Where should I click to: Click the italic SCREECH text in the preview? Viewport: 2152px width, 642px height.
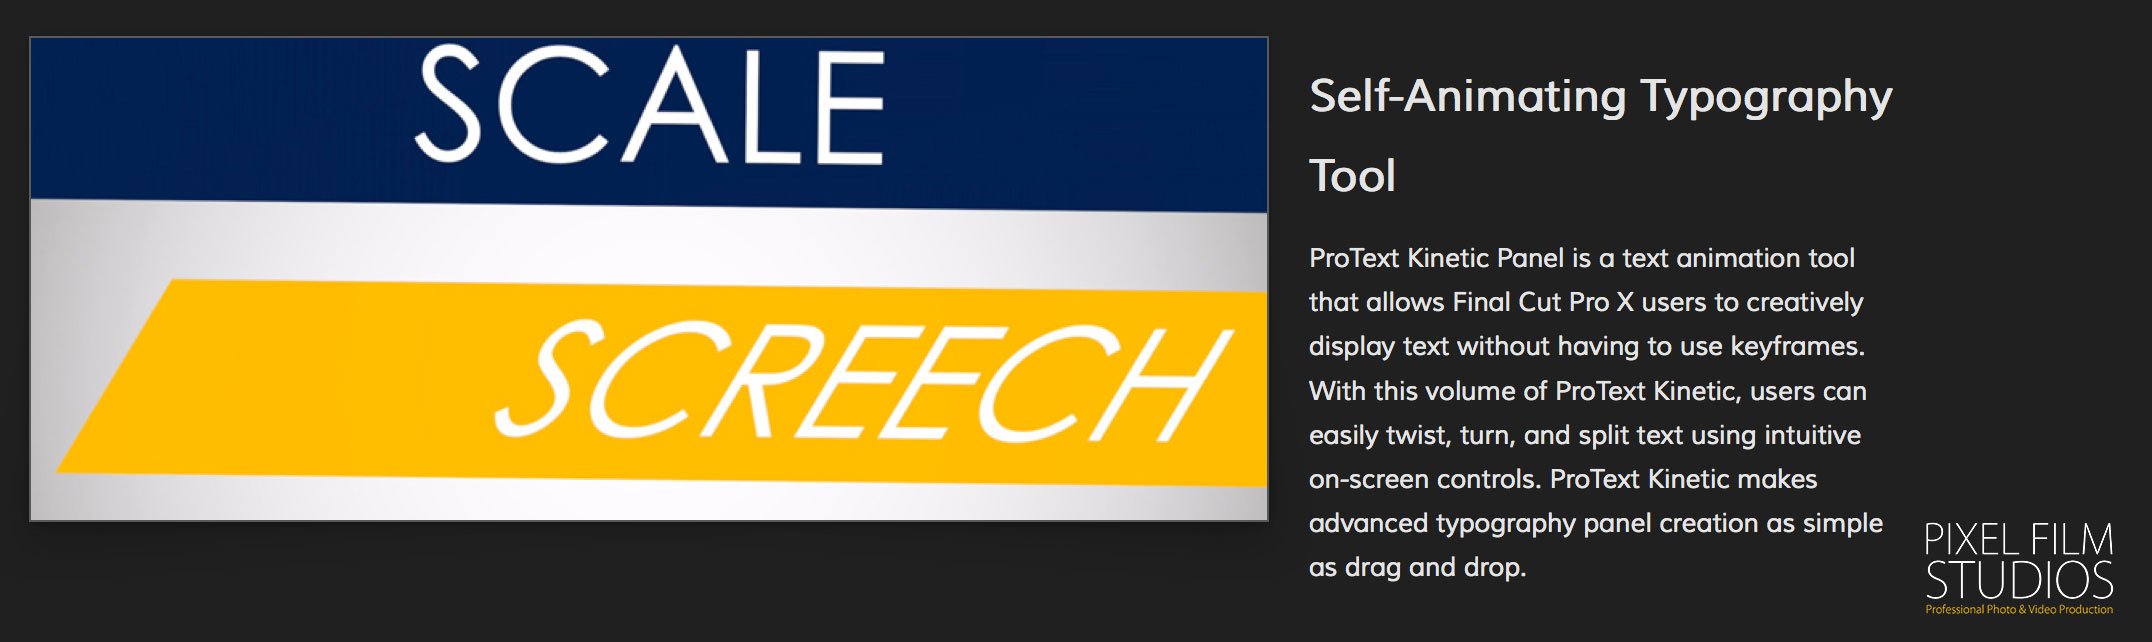[860, 383]
